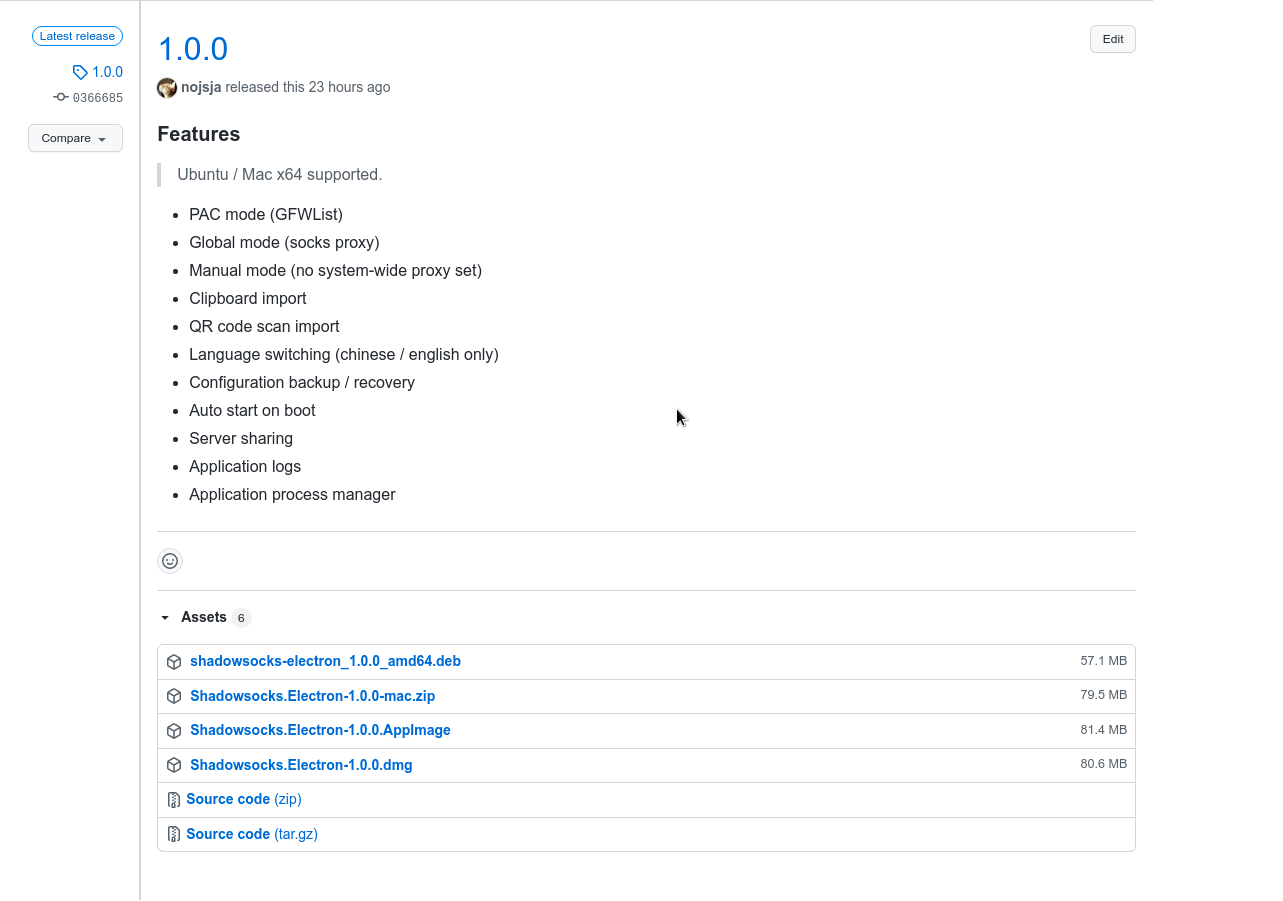This screenshot has height=901, width=1283.
Task: Click package icon for the .dmg asset
Action: pos(174,765)
